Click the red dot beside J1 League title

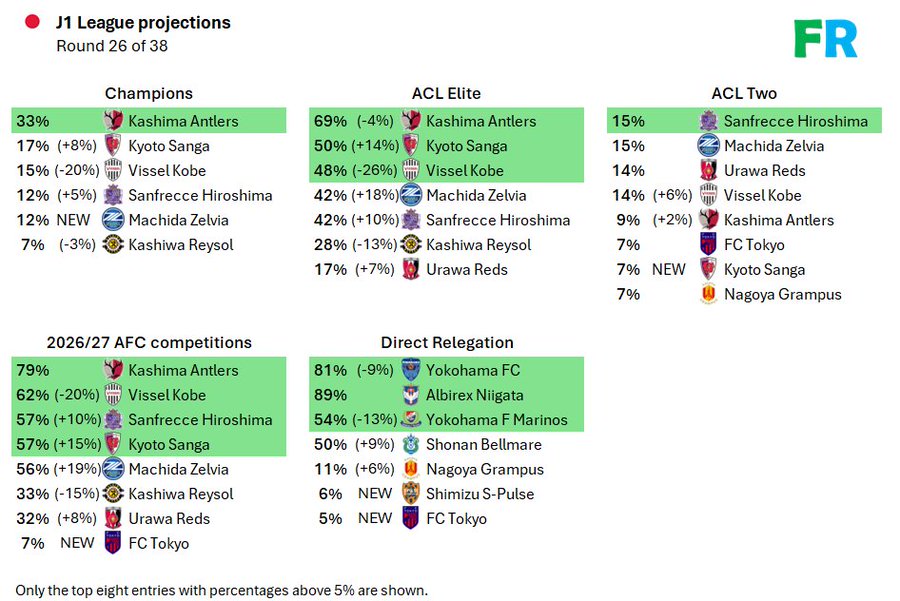[x=32, y=22]
